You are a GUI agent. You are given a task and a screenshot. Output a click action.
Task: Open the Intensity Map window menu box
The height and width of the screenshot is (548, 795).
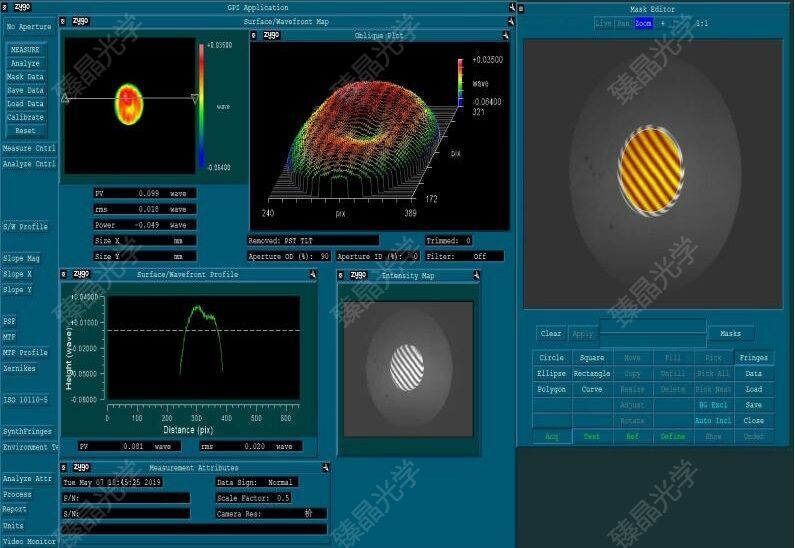[342, 275]
